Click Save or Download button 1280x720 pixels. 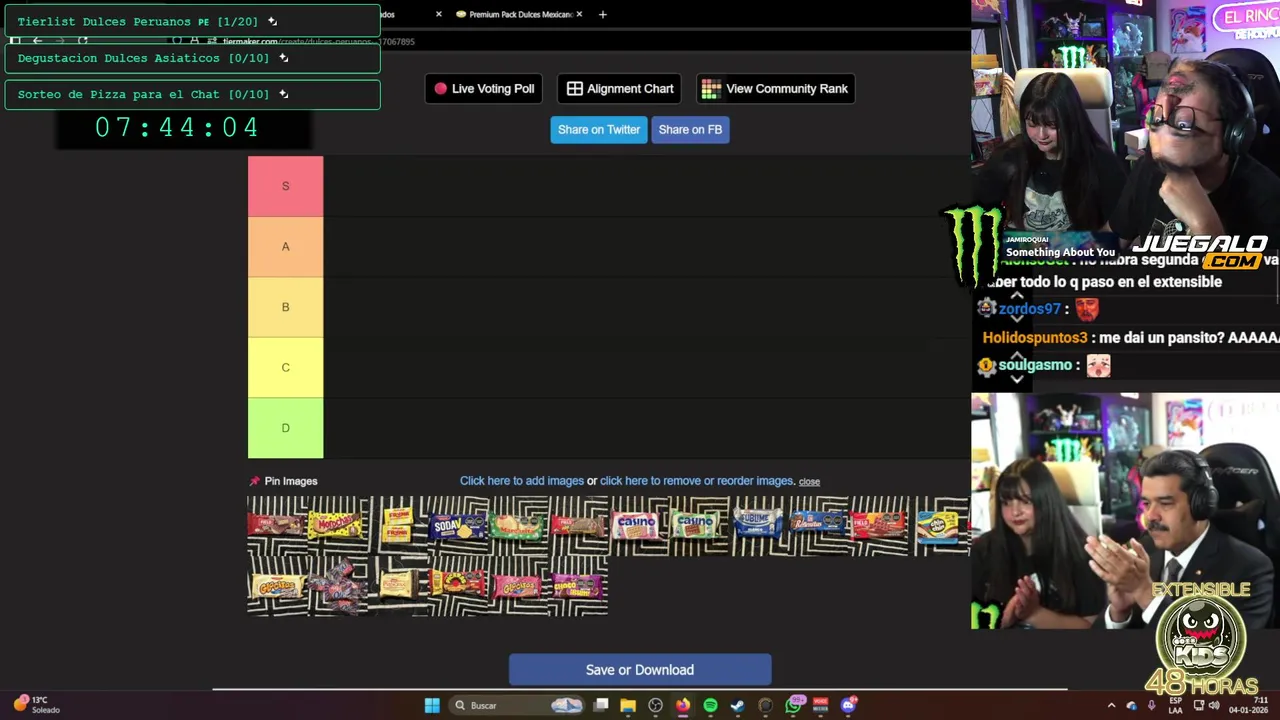pyautogui.click(x=640, y=670)
